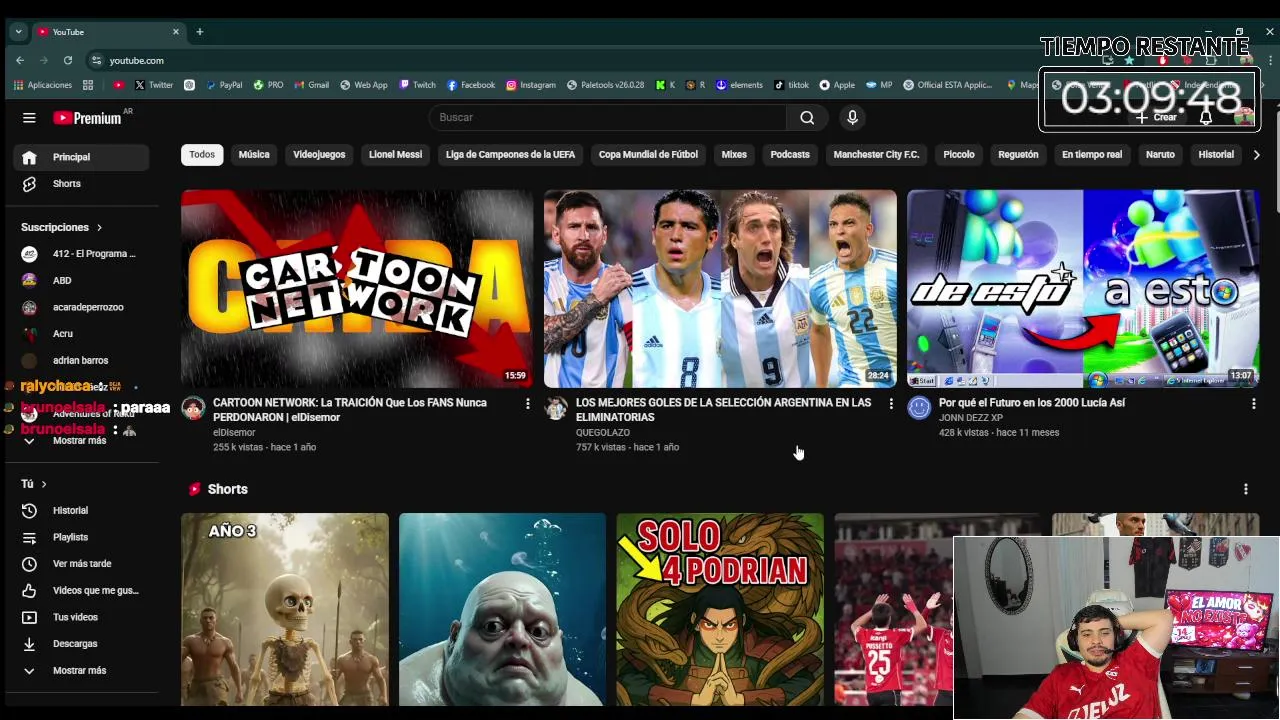Click JONN DEZZ XP channel avatar
The image size is (1280, 720).
[919, 408]
